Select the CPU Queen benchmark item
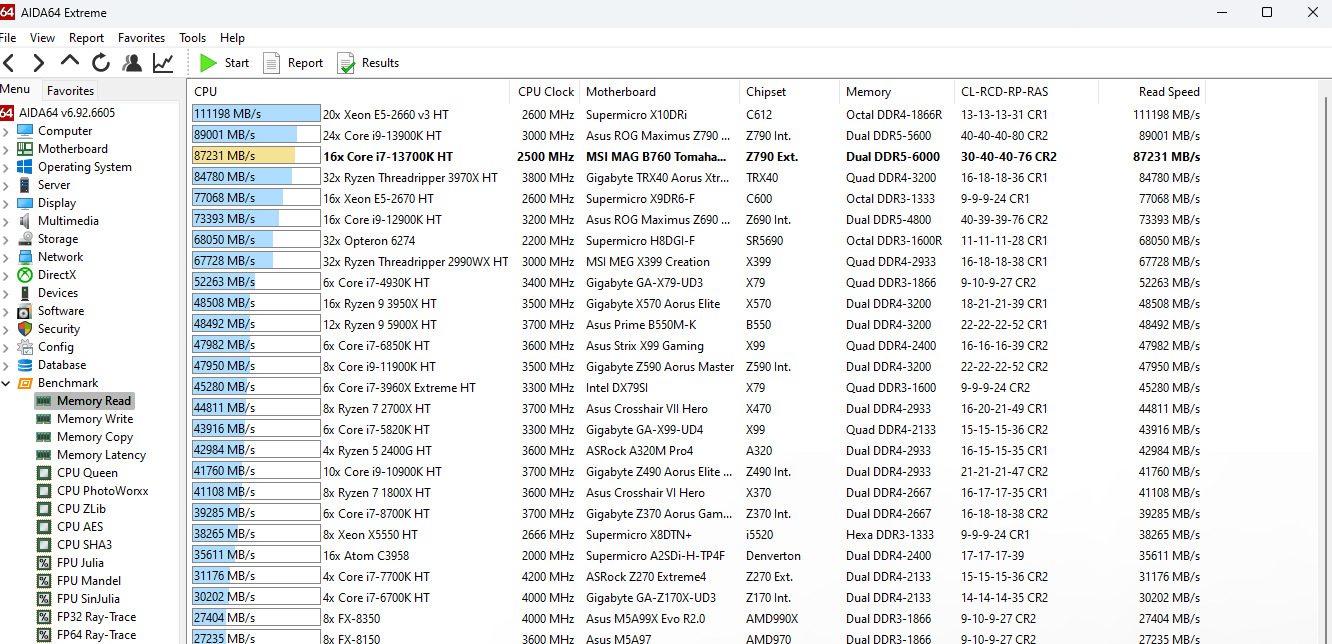Screen dimensions: 1332x644 (87, 473)
